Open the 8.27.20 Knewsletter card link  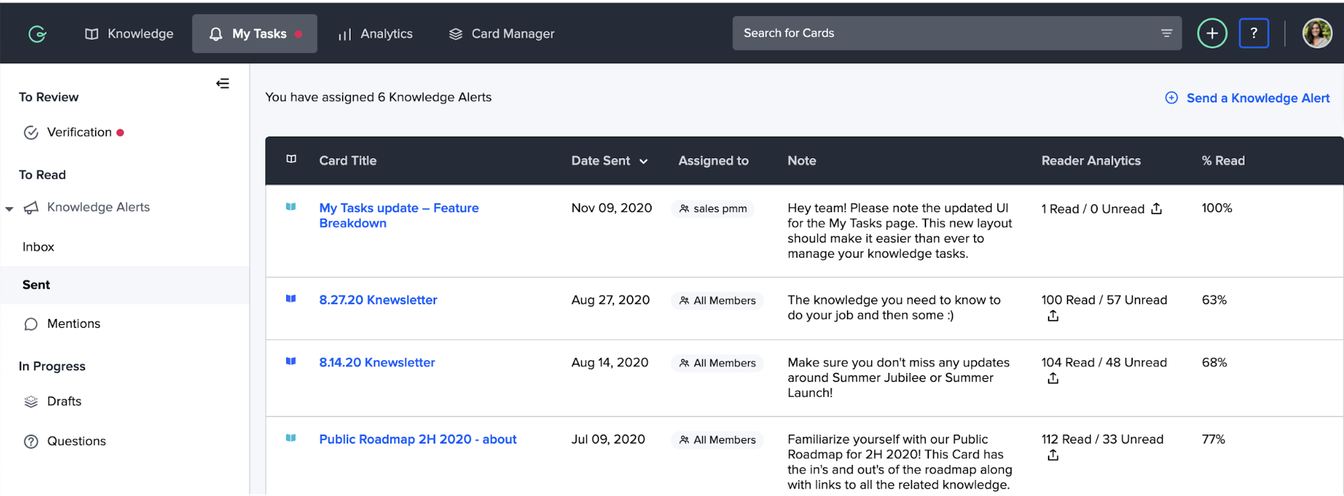(x=378, y=300)
